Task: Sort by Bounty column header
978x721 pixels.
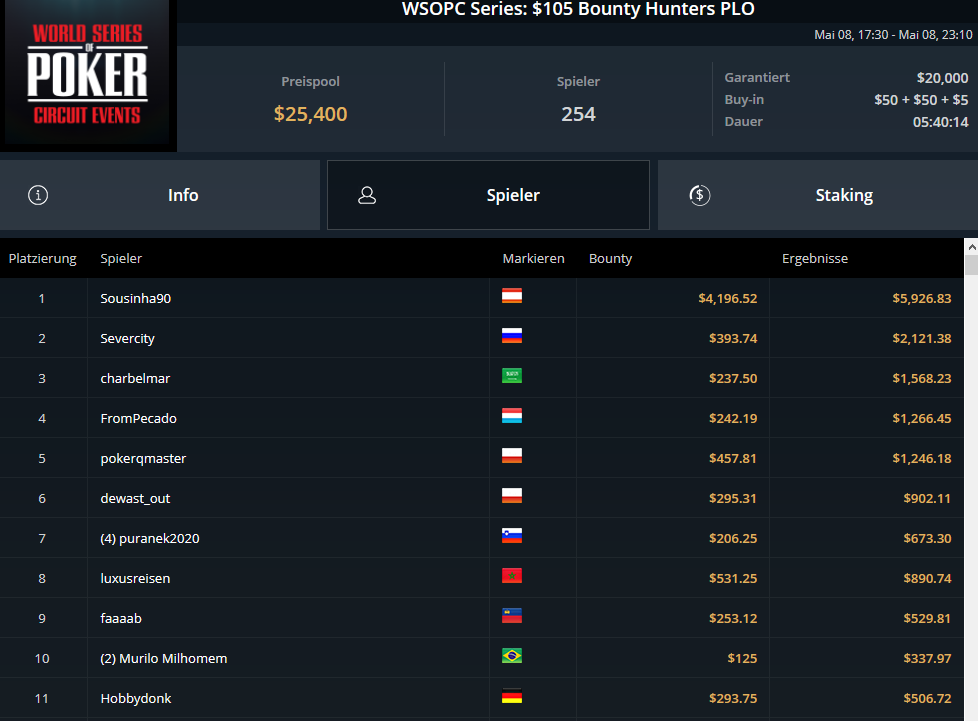Action: tap(610, 258)
